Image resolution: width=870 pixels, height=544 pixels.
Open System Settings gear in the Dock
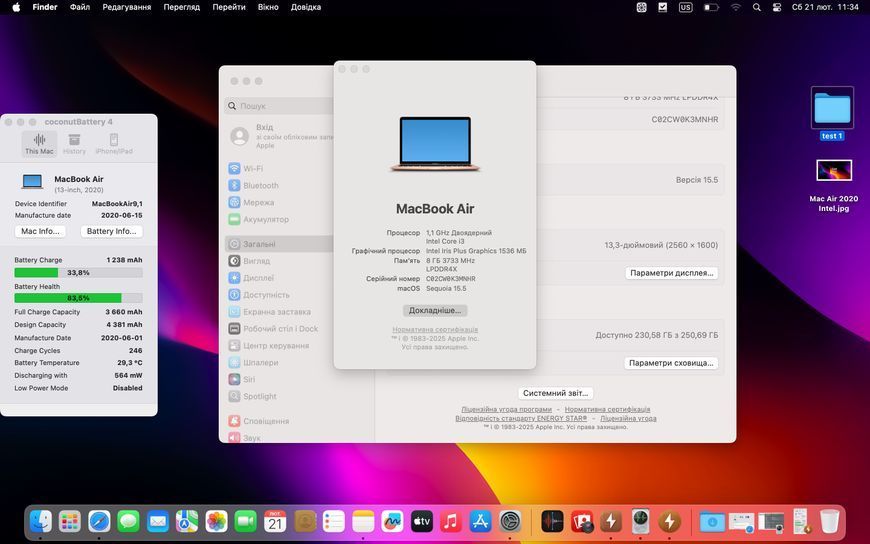click(x=510, y=521)
